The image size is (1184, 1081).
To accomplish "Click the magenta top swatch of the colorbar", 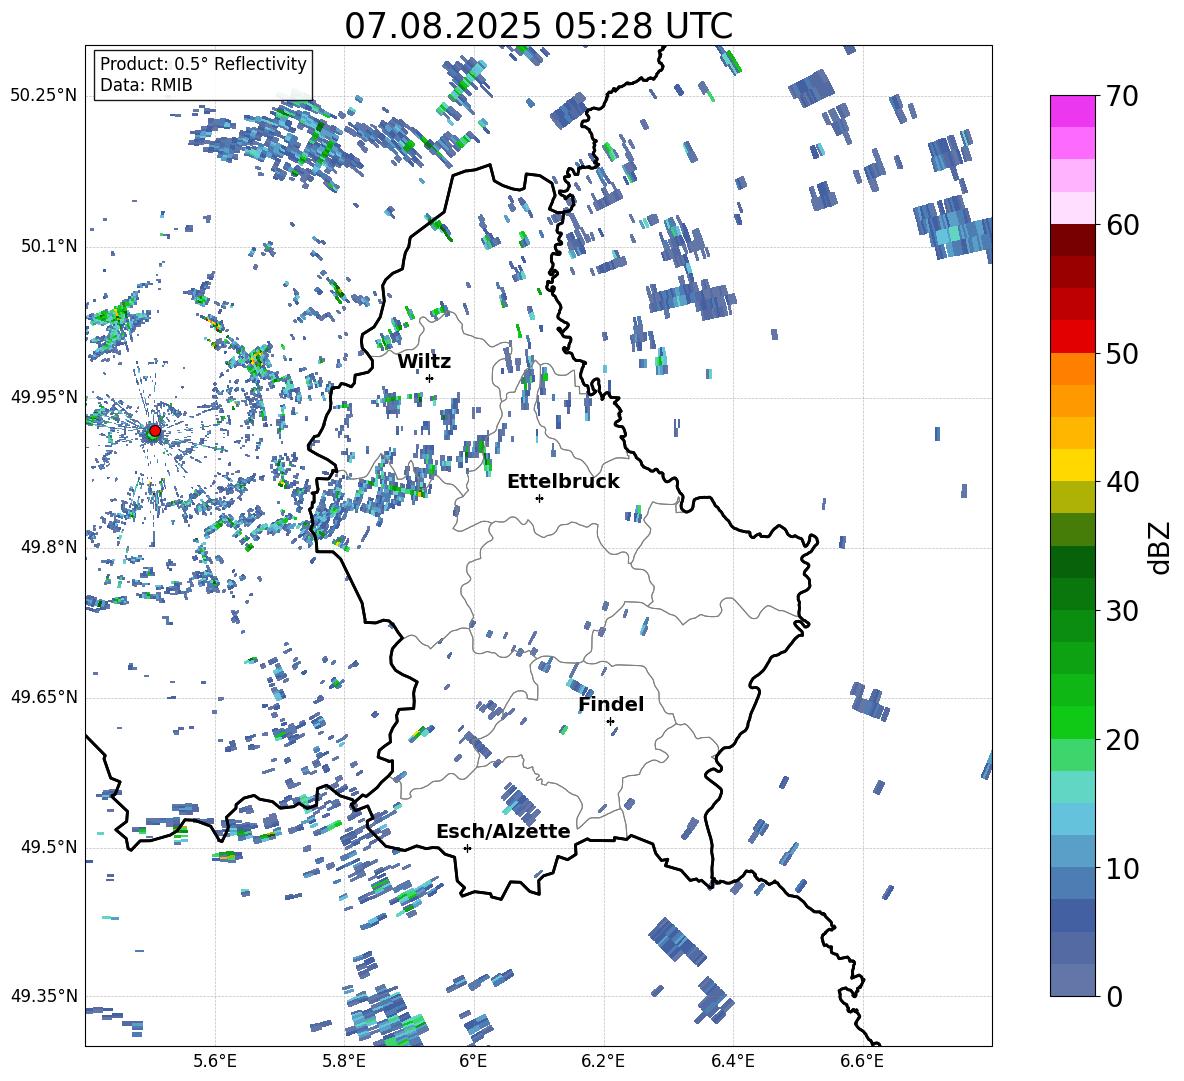I will (1072, 112).
